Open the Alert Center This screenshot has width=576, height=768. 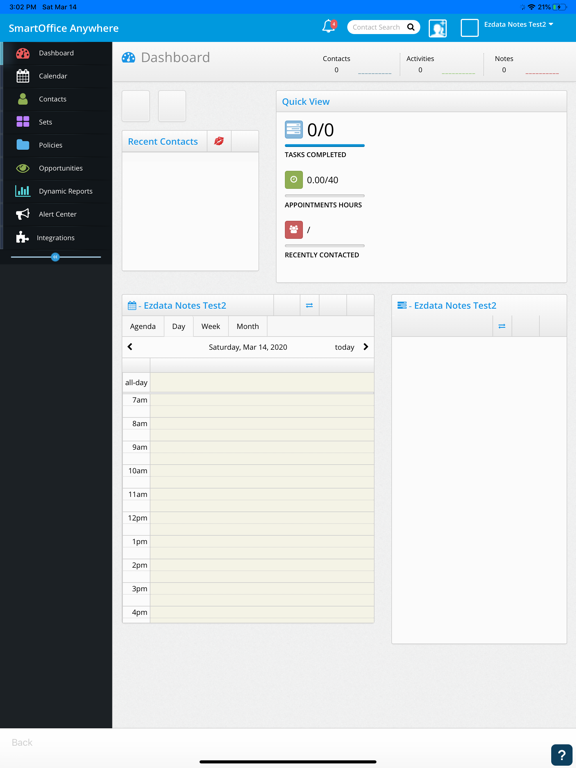coord(56,214)
